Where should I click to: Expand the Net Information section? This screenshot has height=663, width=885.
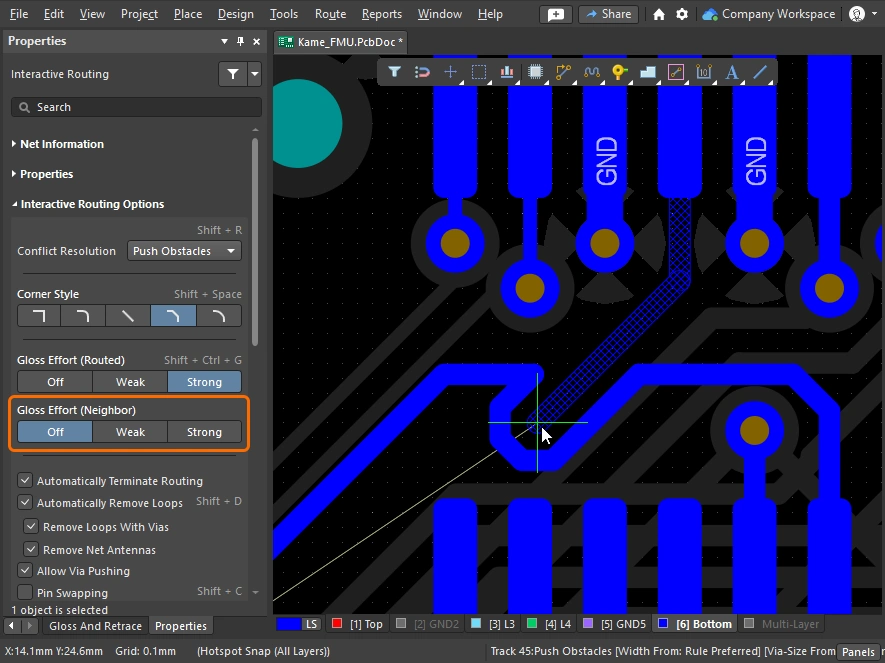pyautogui.click(x=61, y=144)
